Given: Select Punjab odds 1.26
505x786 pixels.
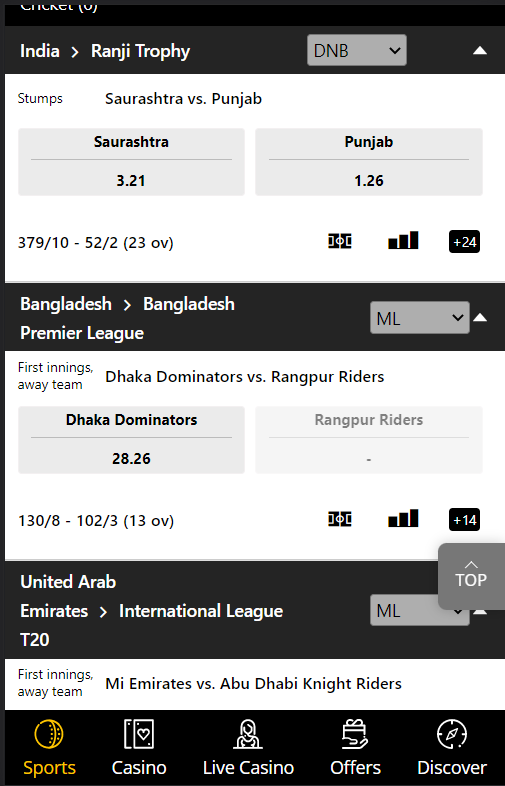Looking at the screenshot, I should 369,162.
